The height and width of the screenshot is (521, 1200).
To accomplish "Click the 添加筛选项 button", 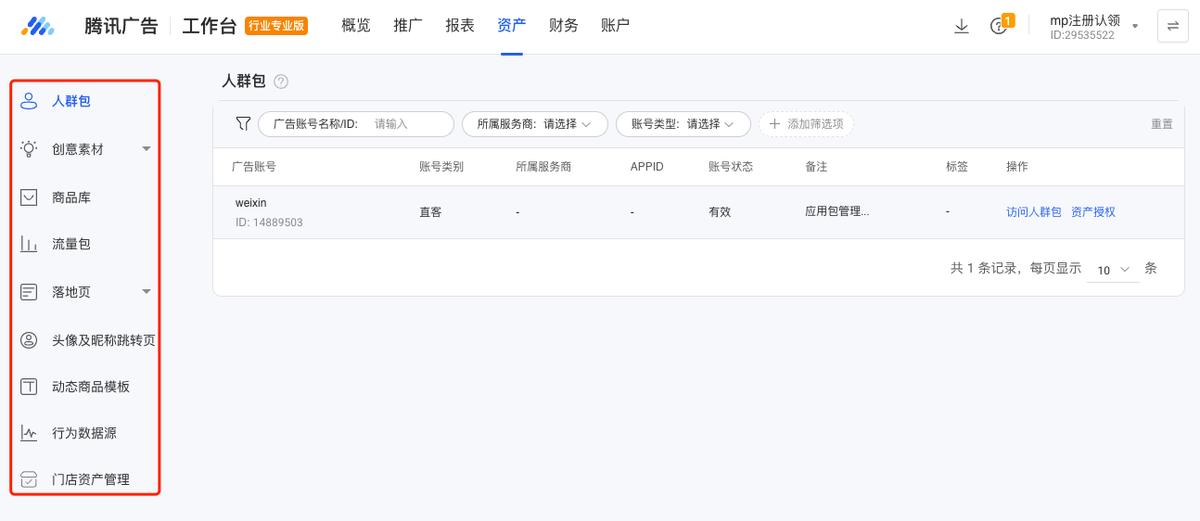I will coord(806,124).
